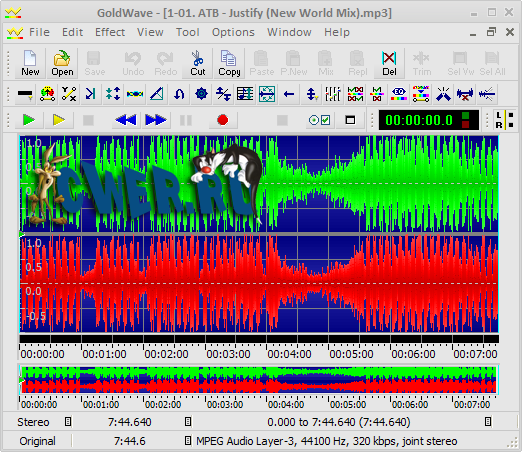This screenshot has width=522, height=452.
Task: Click the overview waveform strip below the timeline
Action: (x=259, y=380)
